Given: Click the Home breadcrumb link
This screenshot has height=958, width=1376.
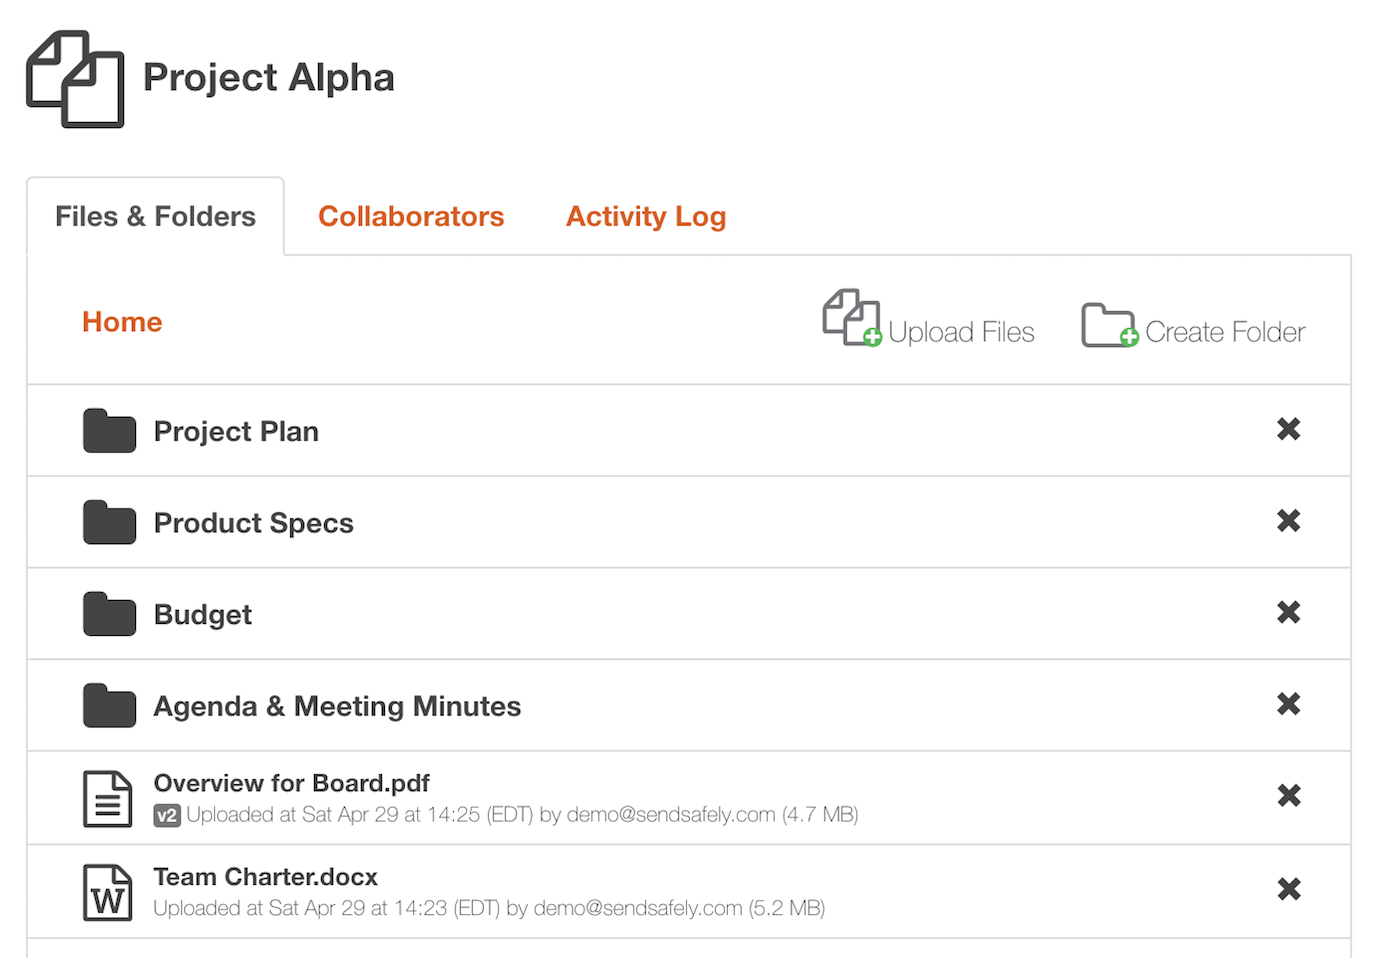Looking at the screenshot, I should click(x=122, y=322).
